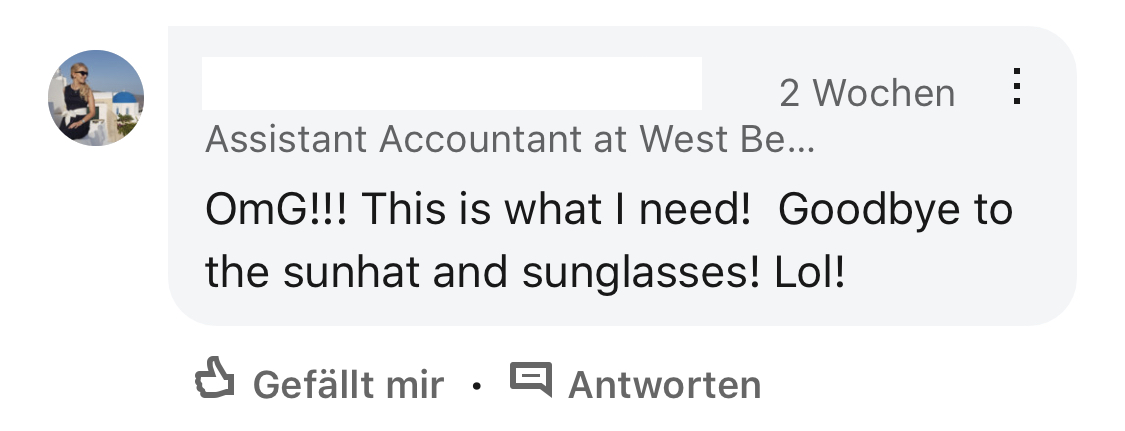Click the word "Wochen" in the timestamp

click(x=883, y=93)
